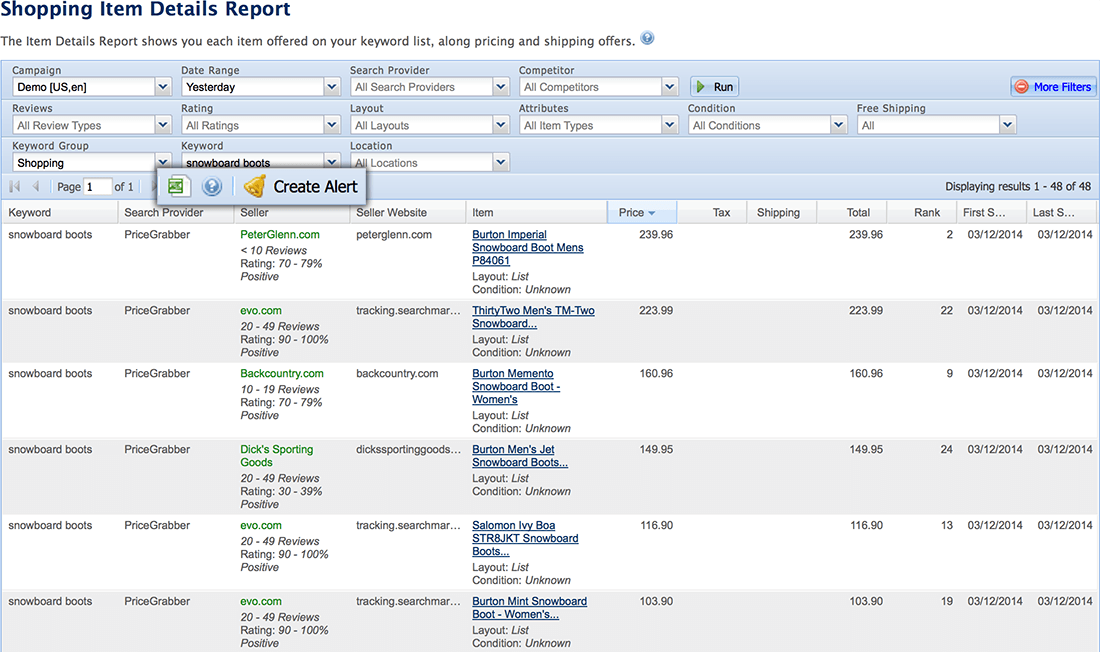This screenshot has height=652, width=1100.
Task: Open the blue help icon in the toolbar
Action: pos(212,187)
